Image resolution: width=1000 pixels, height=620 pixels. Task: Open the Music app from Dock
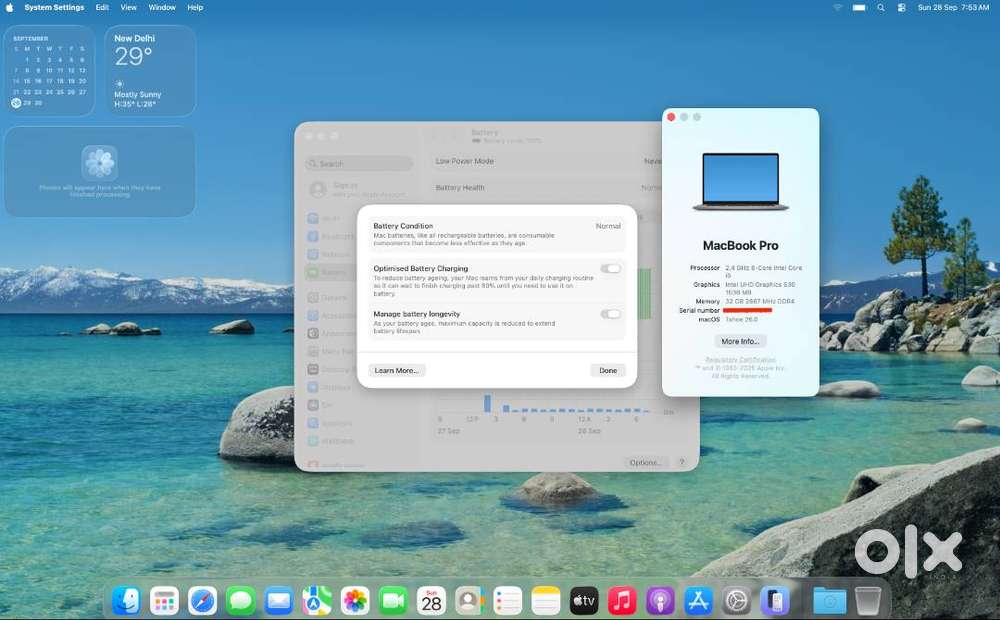coord(622,600)
